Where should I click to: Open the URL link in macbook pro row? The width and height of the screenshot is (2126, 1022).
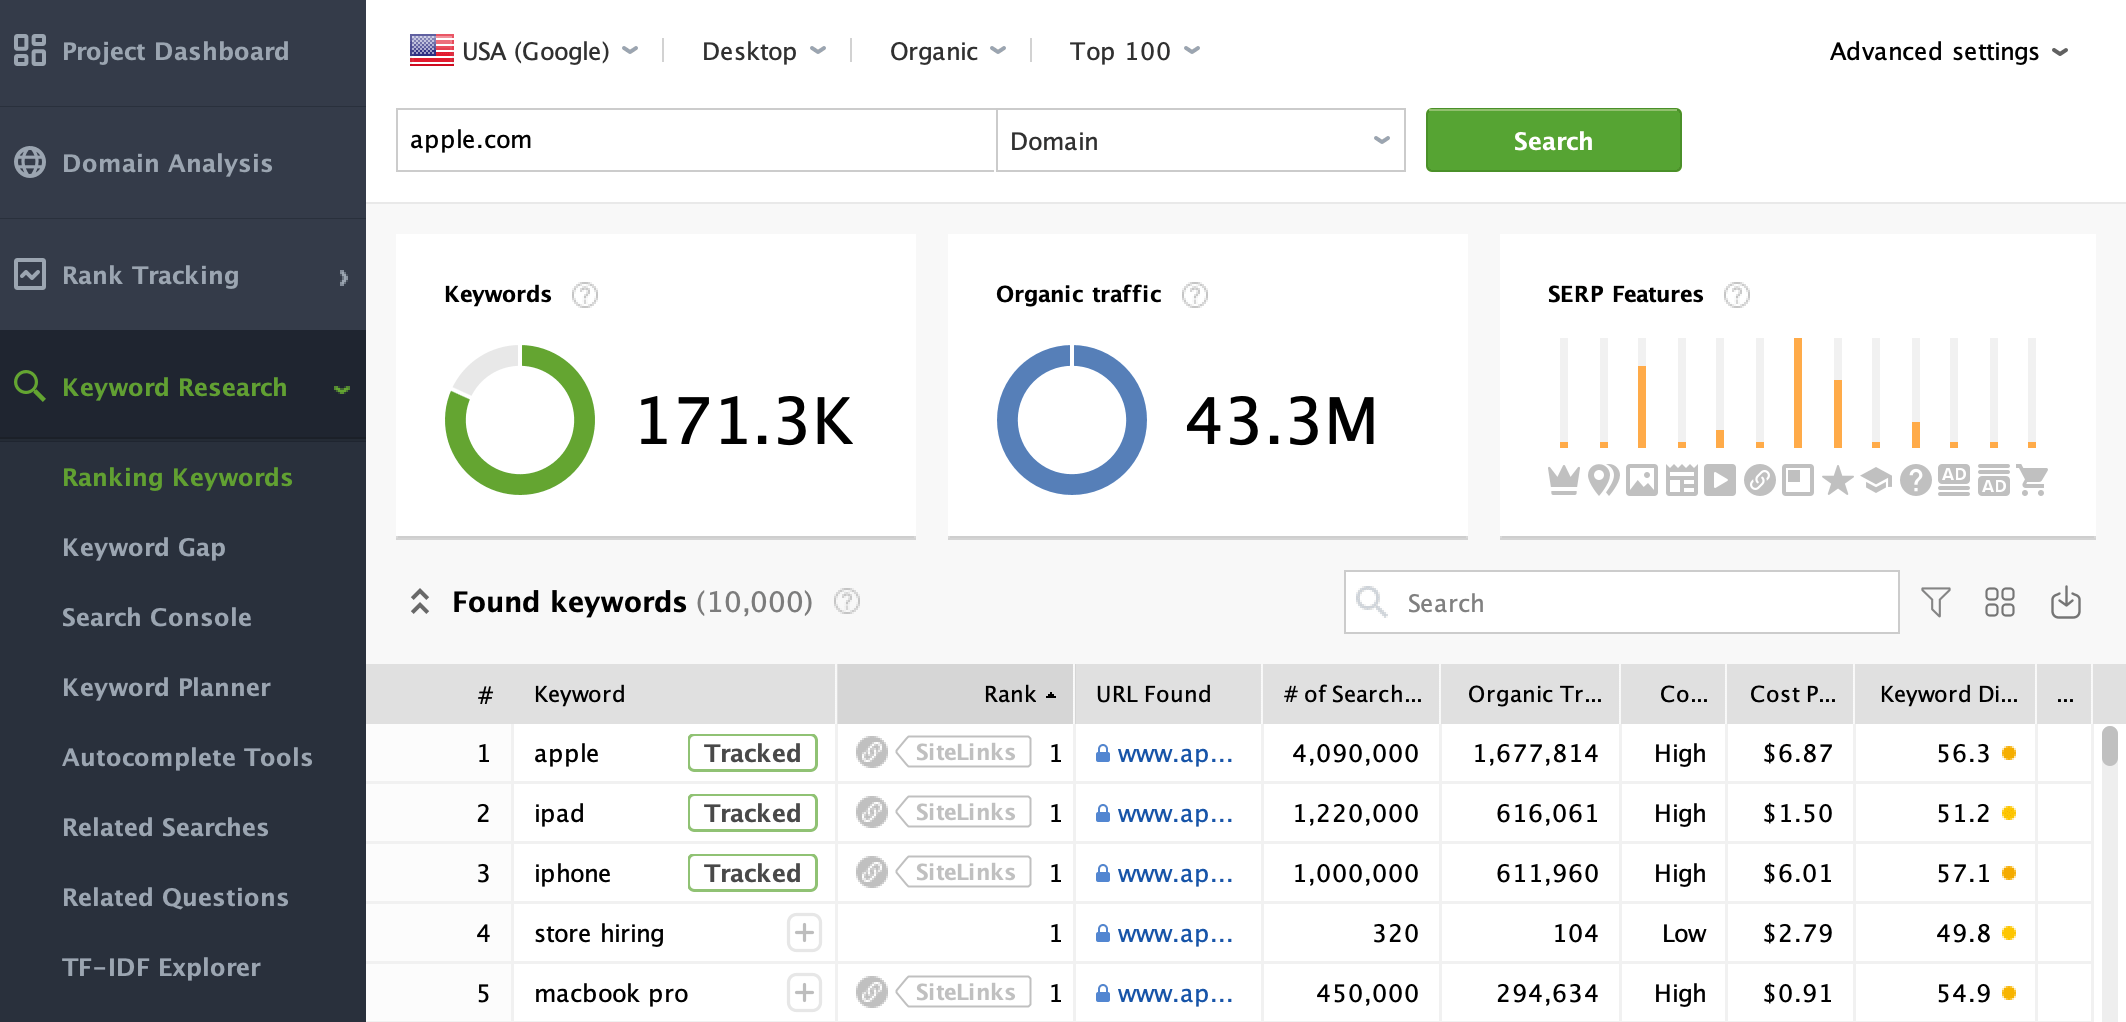1173,994
